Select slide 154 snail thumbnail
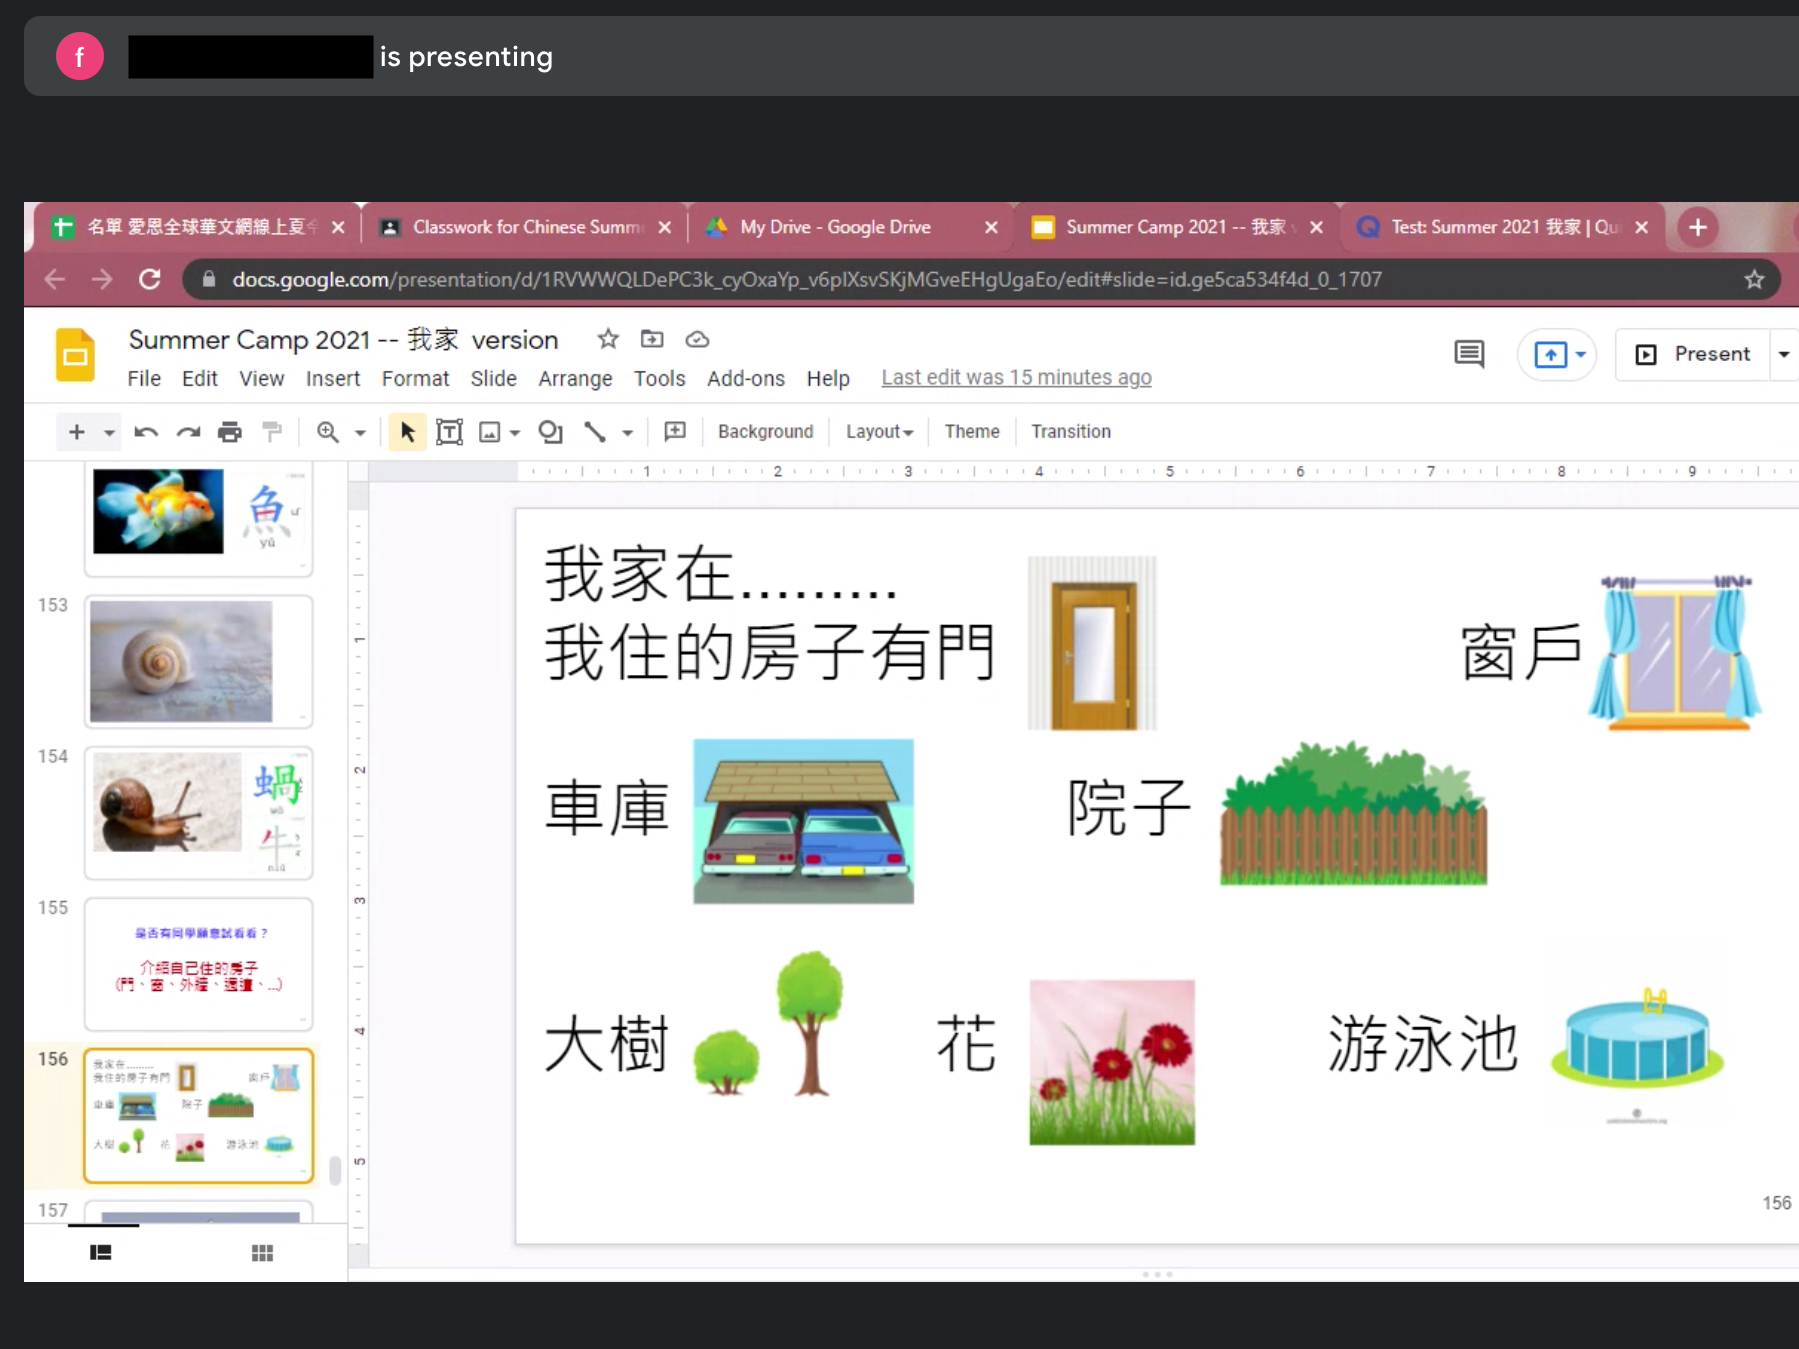Screen dimensions: 1799x1349 click(x=198, y=812)
